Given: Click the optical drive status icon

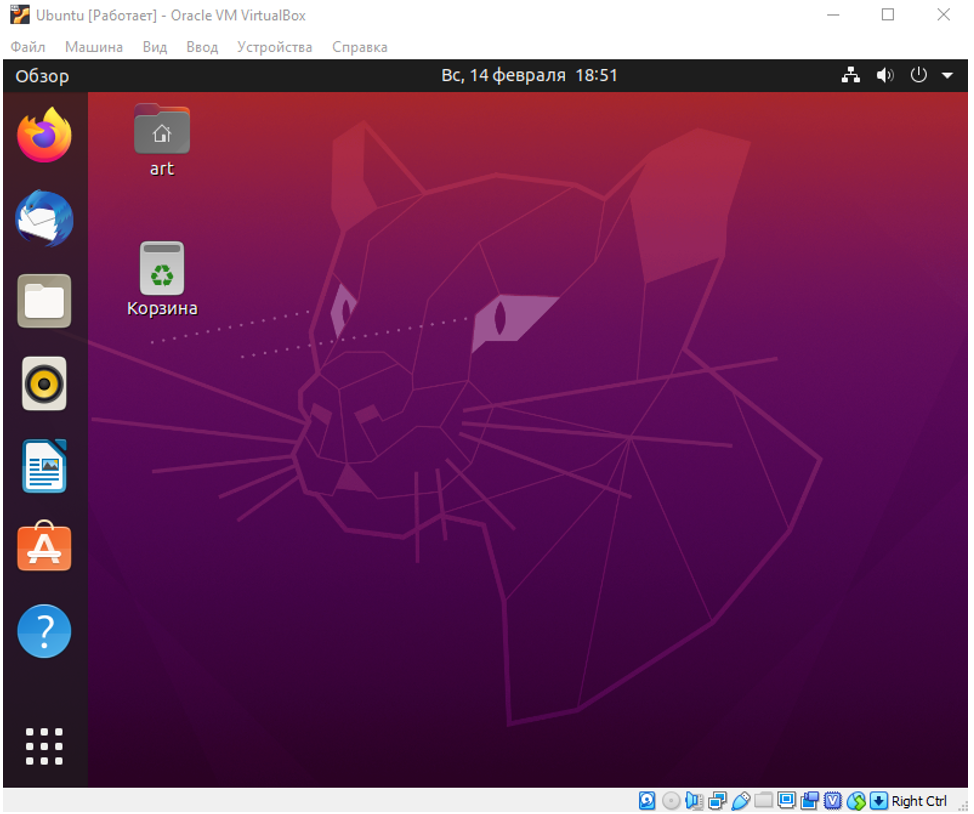Looking at the screenshot, I should coord(670,801).
